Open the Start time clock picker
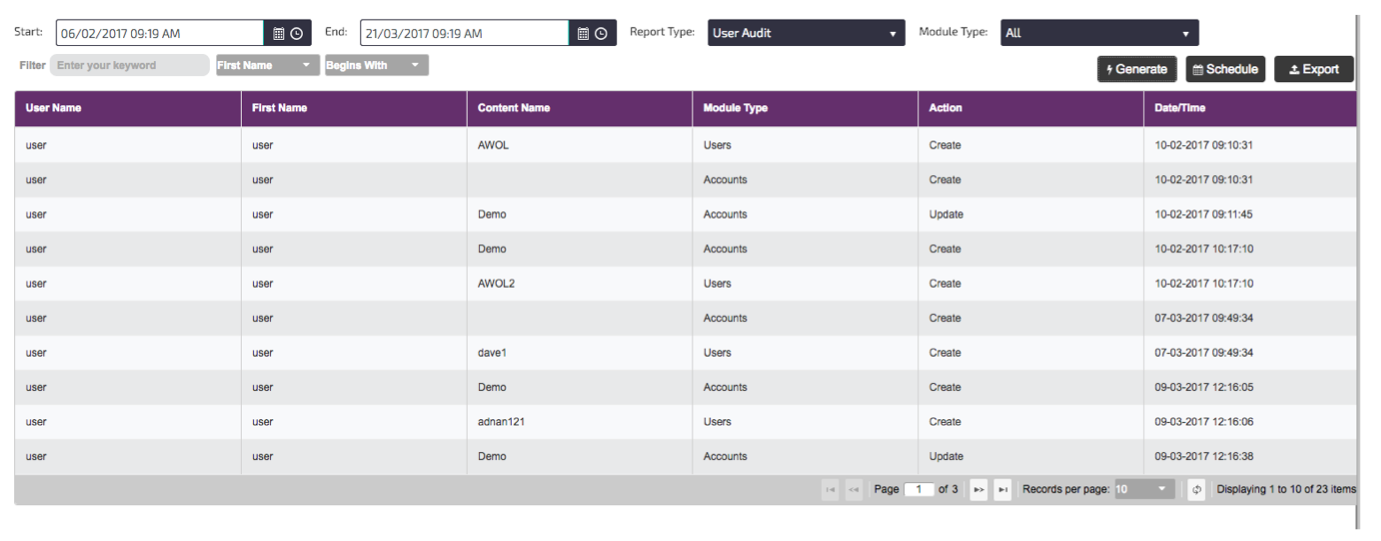Screen dimensions: 1381x541 point(297,33)
